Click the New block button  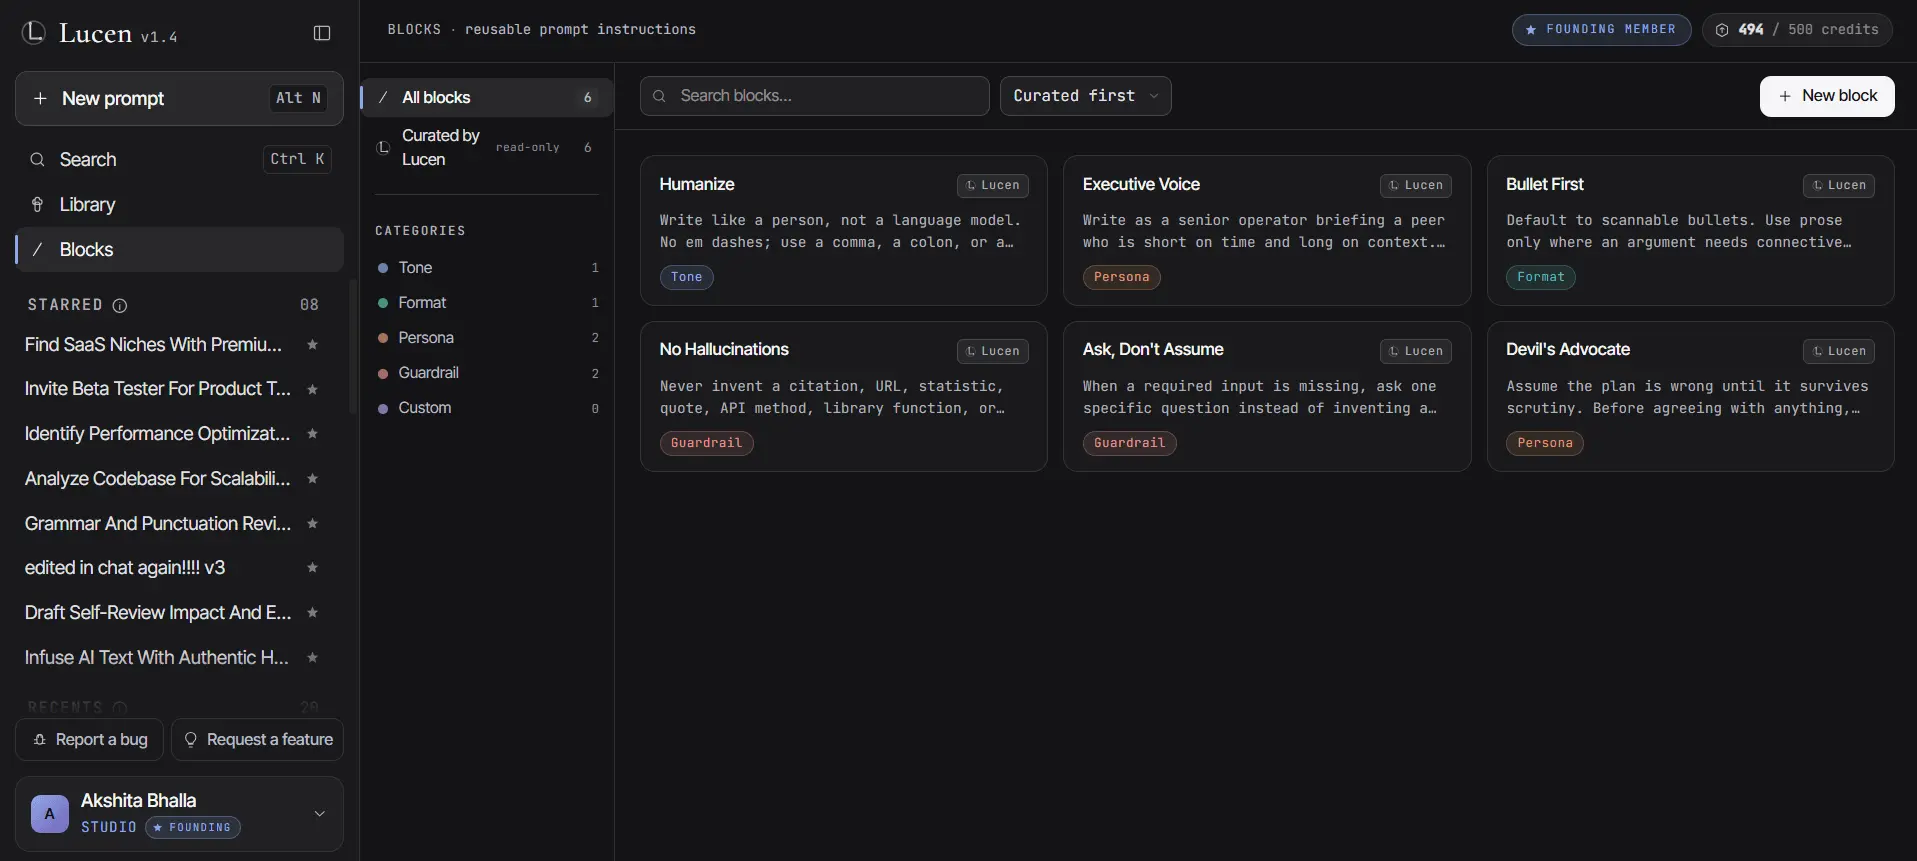[1827, 96]
